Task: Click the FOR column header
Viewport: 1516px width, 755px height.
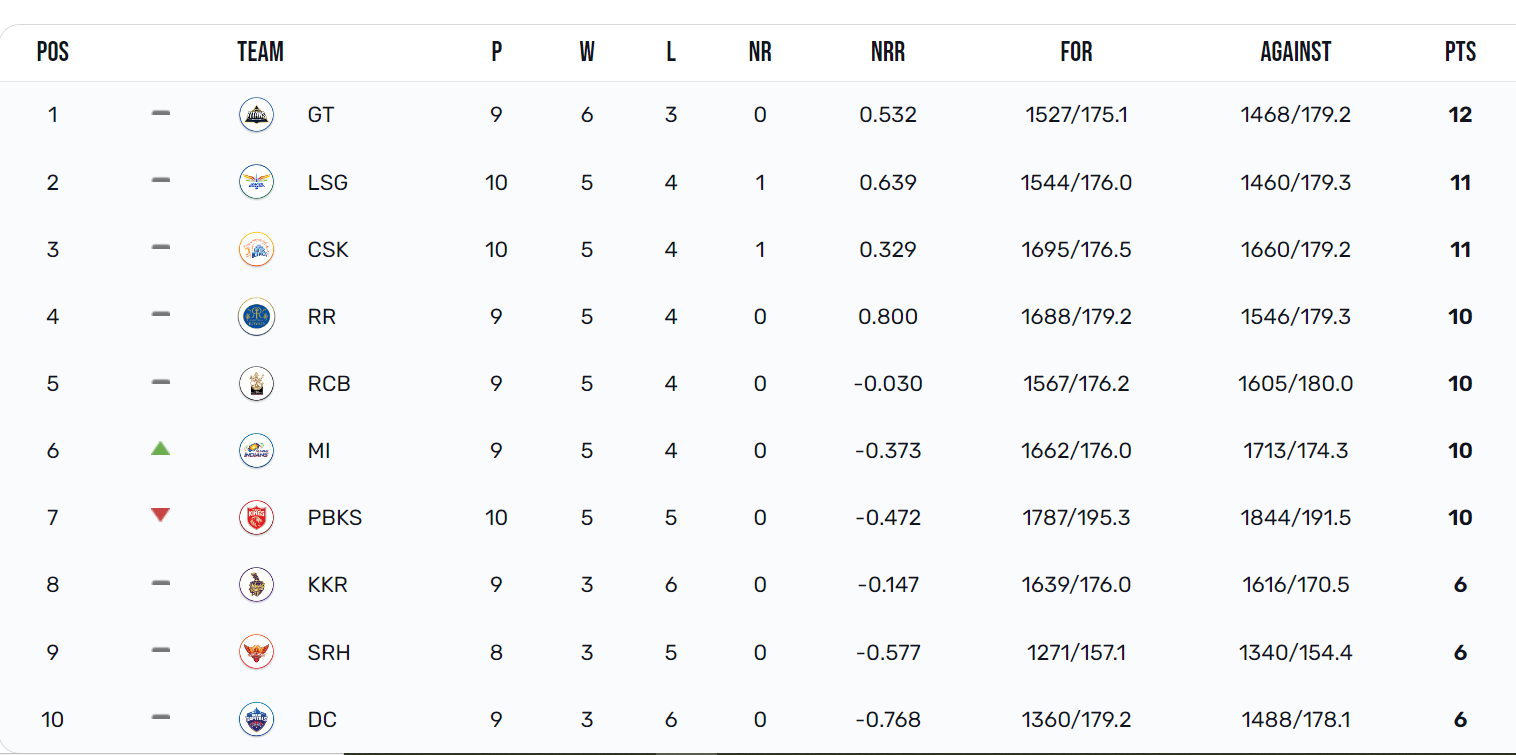Action: pyautogui.click(x=1076, y=52)
